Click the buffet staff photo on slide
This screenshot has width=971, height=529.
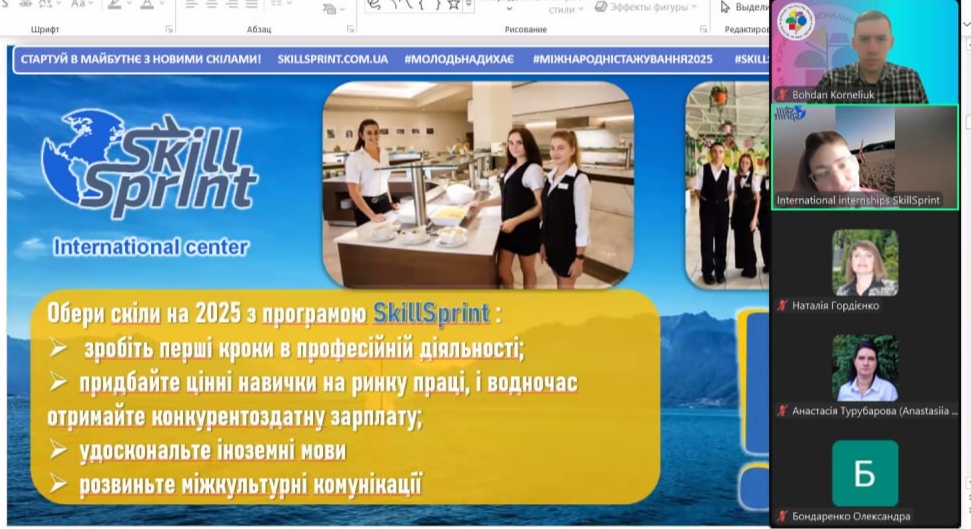coord(477,185)
